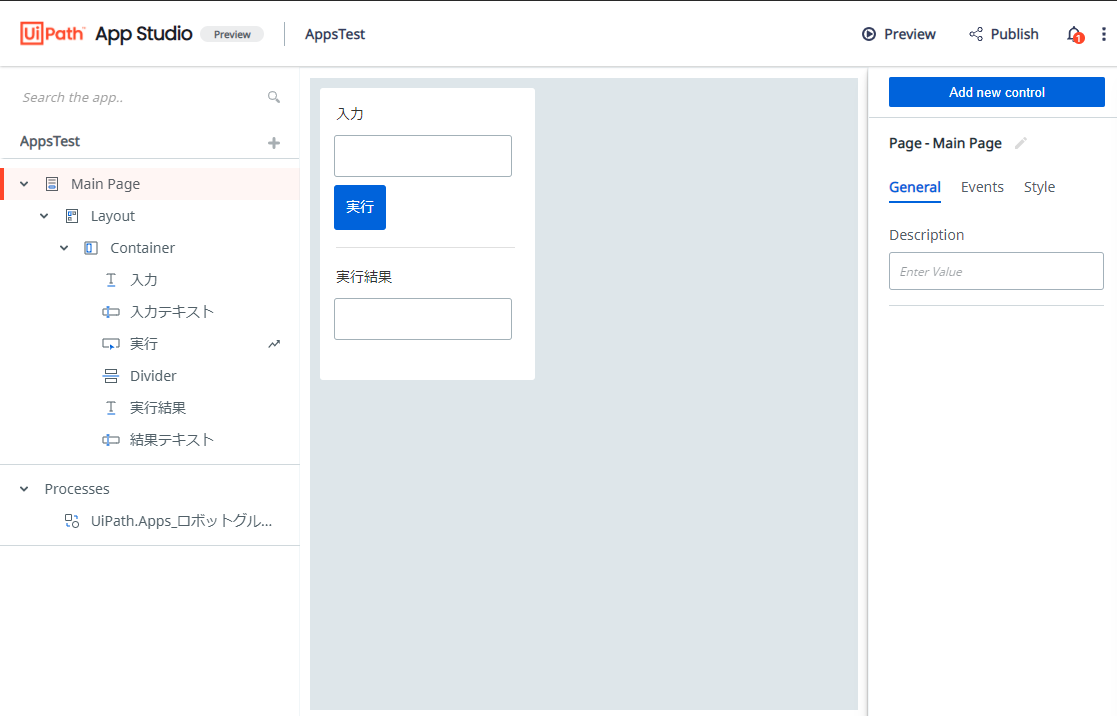Select Container in the tree
Screen dimensions: 1117x716
tap(142, 248)
